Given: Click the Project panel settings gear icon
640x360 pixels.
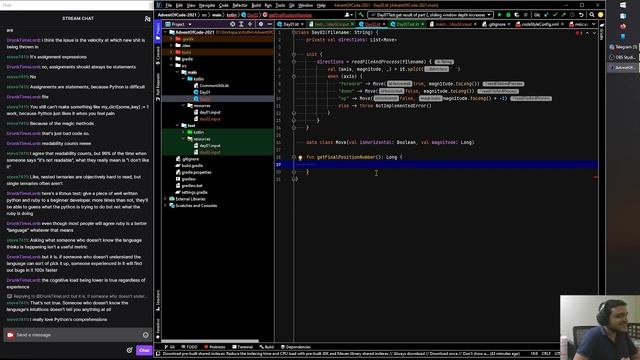Looking at the screenshot, I should pyautogui.click(x=261, y=24).
